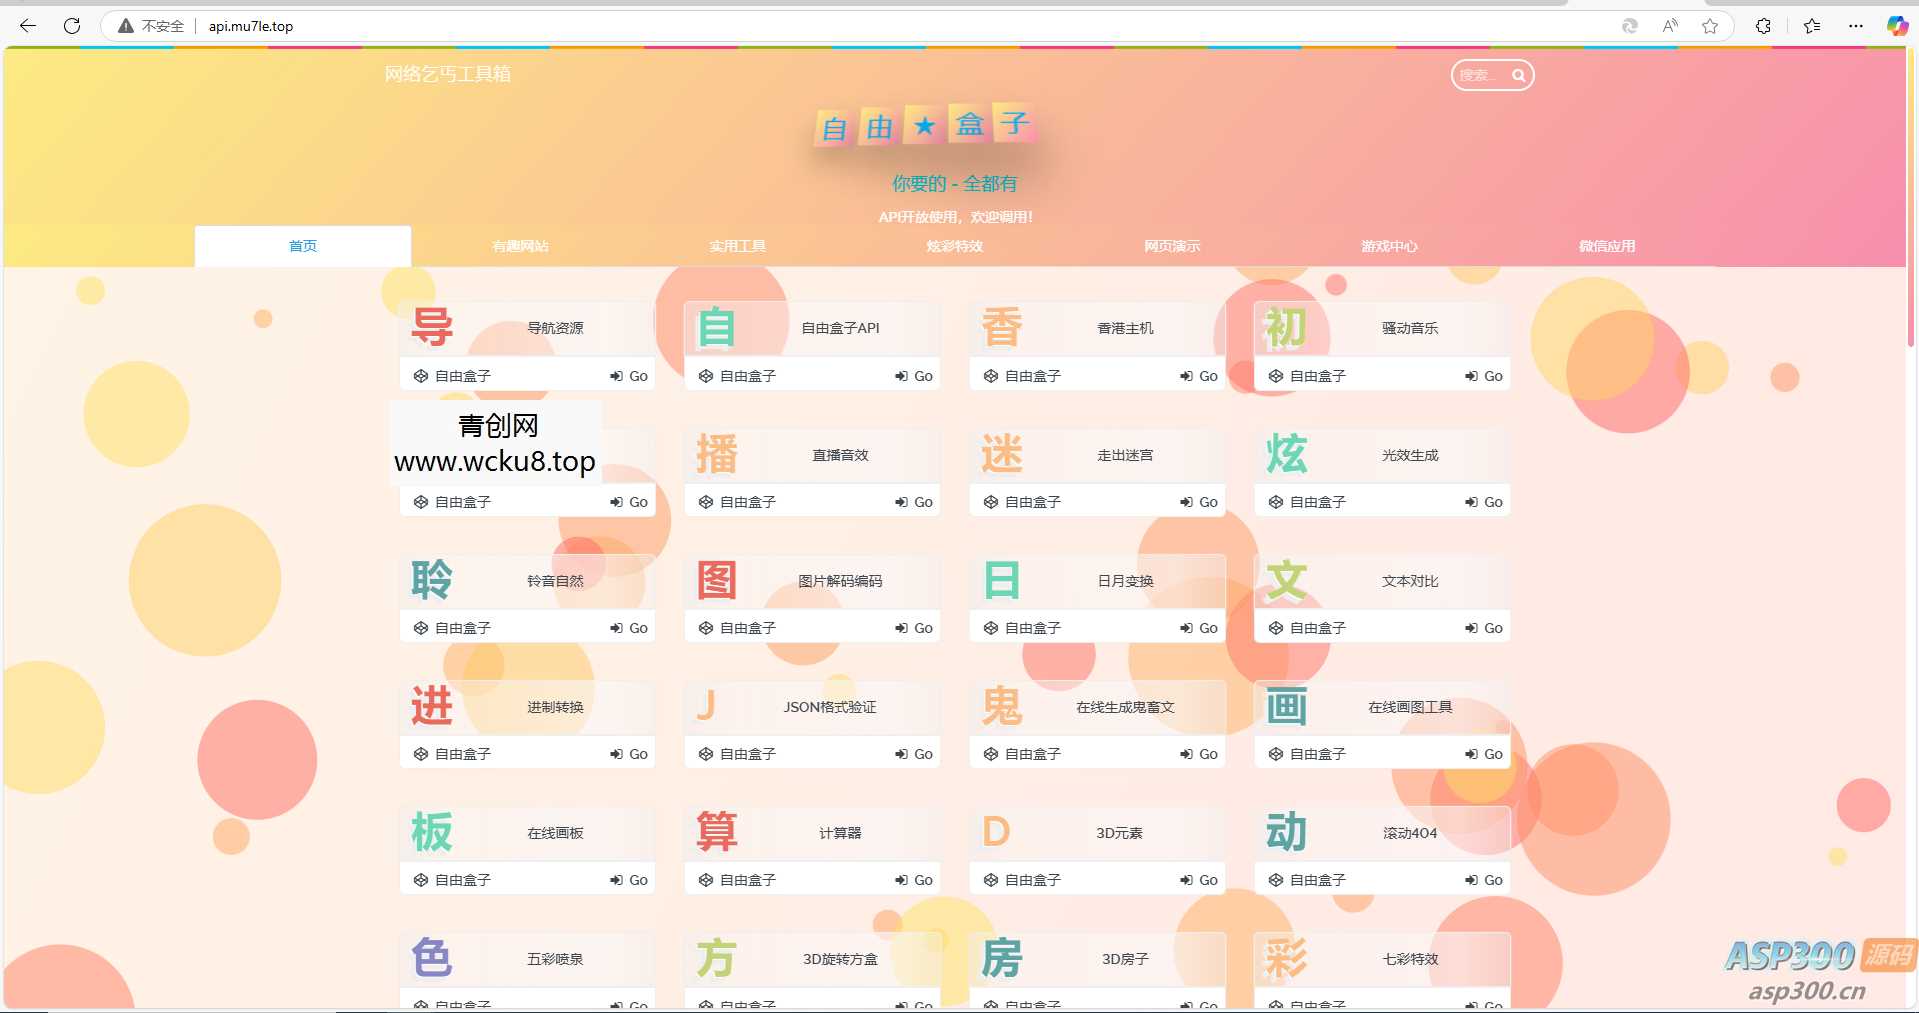1919x1013 pixels.
Task: Switch to the 游戏中心 tab
Action: pyautogui.click(x=1388, y=245)
